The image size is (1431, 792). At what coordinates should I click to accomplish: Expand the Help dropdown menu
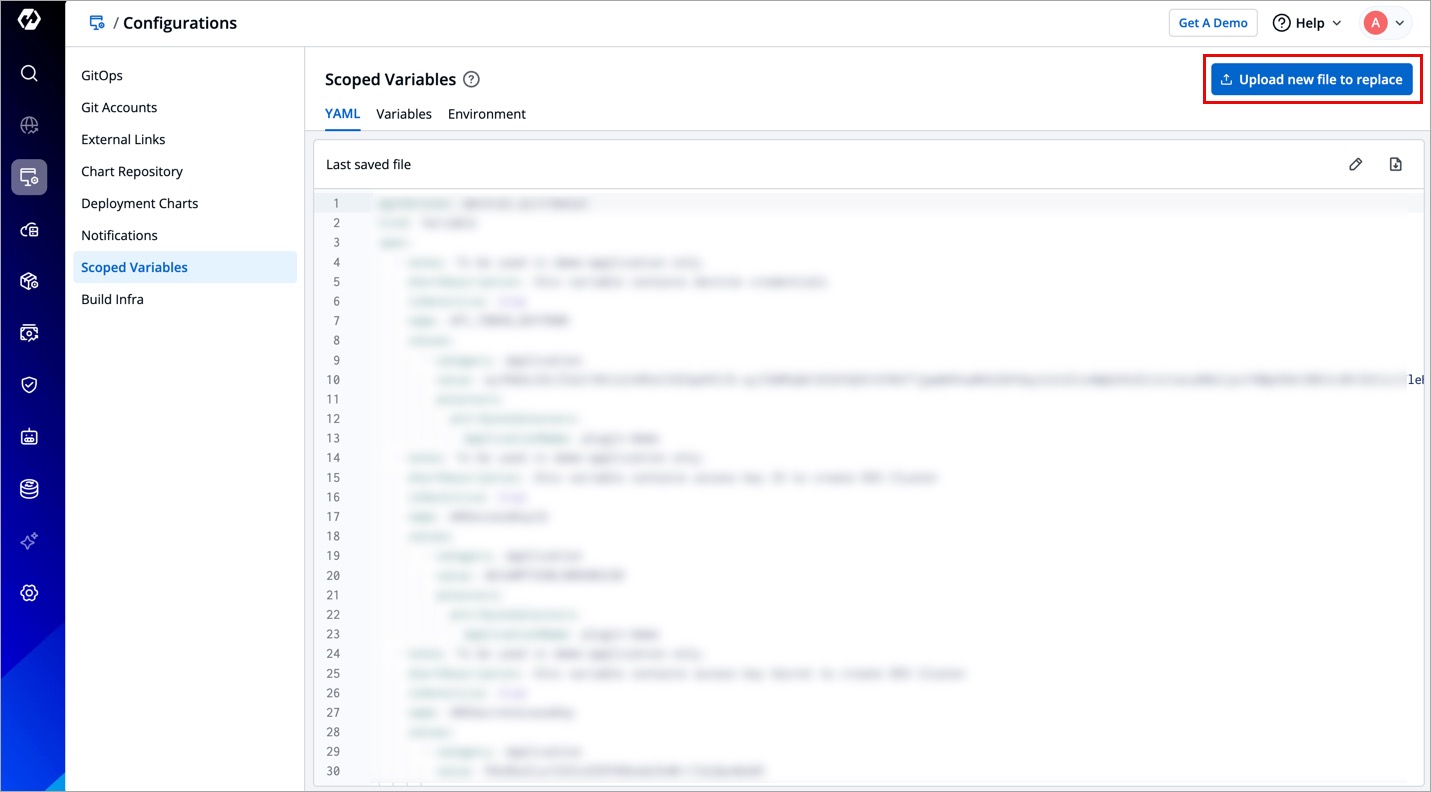click(1307, 23)
